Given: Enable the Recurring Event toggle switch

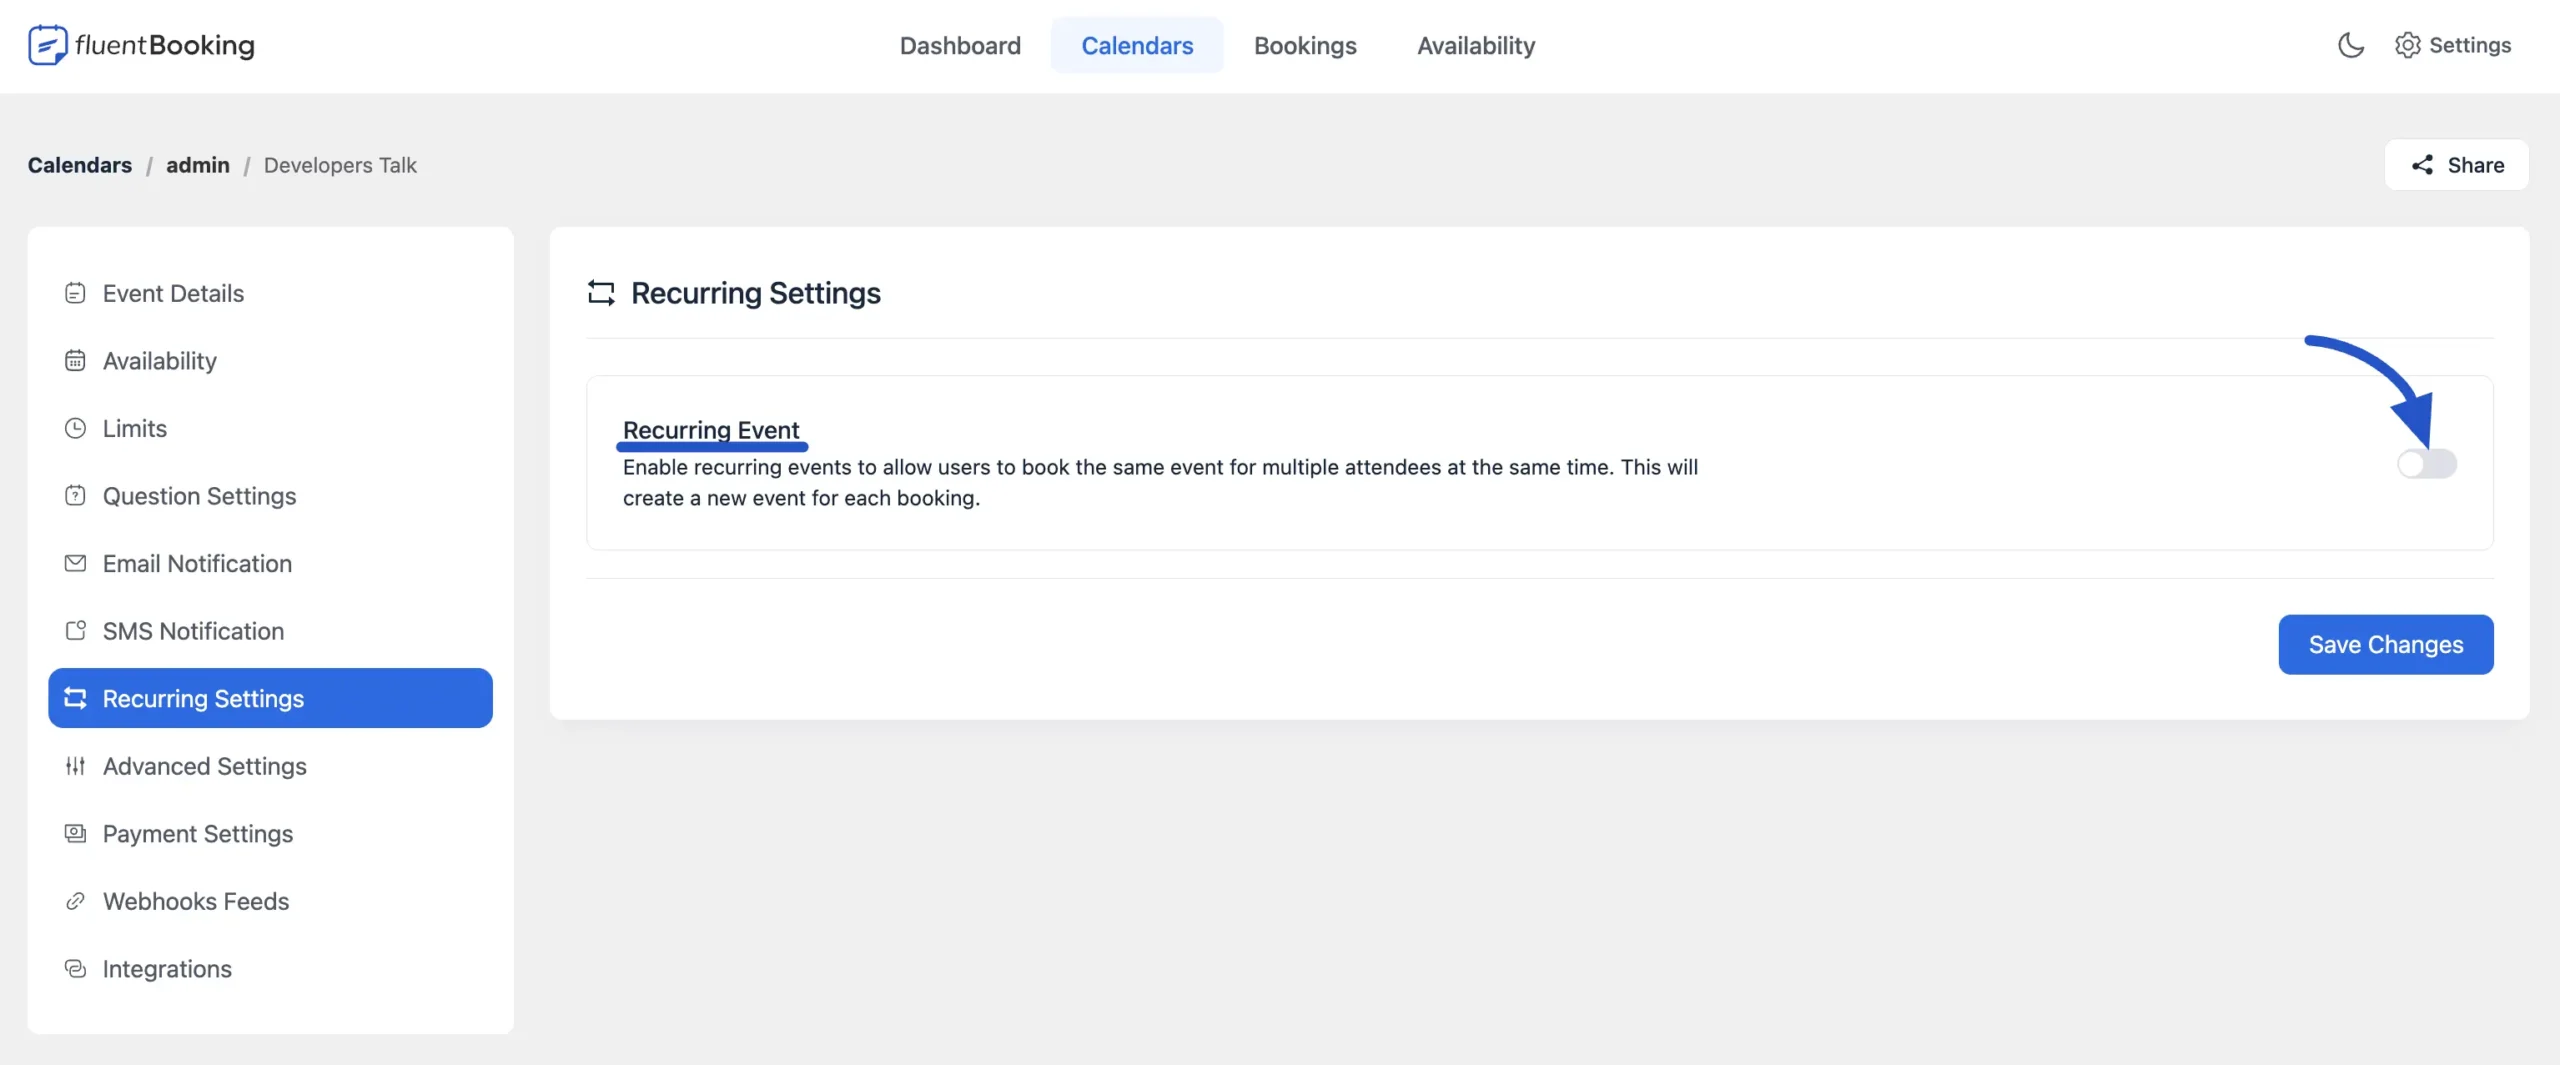Looking at the screenshot, I should [2426, 463].
